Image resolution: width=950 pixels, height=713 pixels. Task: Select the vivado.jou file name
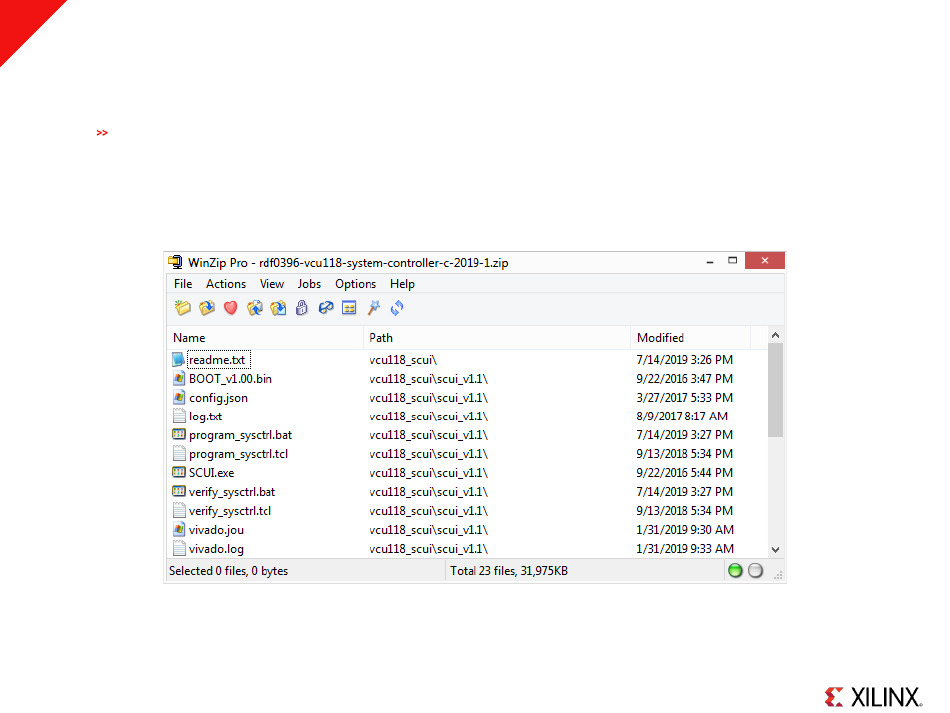(216, 530)
